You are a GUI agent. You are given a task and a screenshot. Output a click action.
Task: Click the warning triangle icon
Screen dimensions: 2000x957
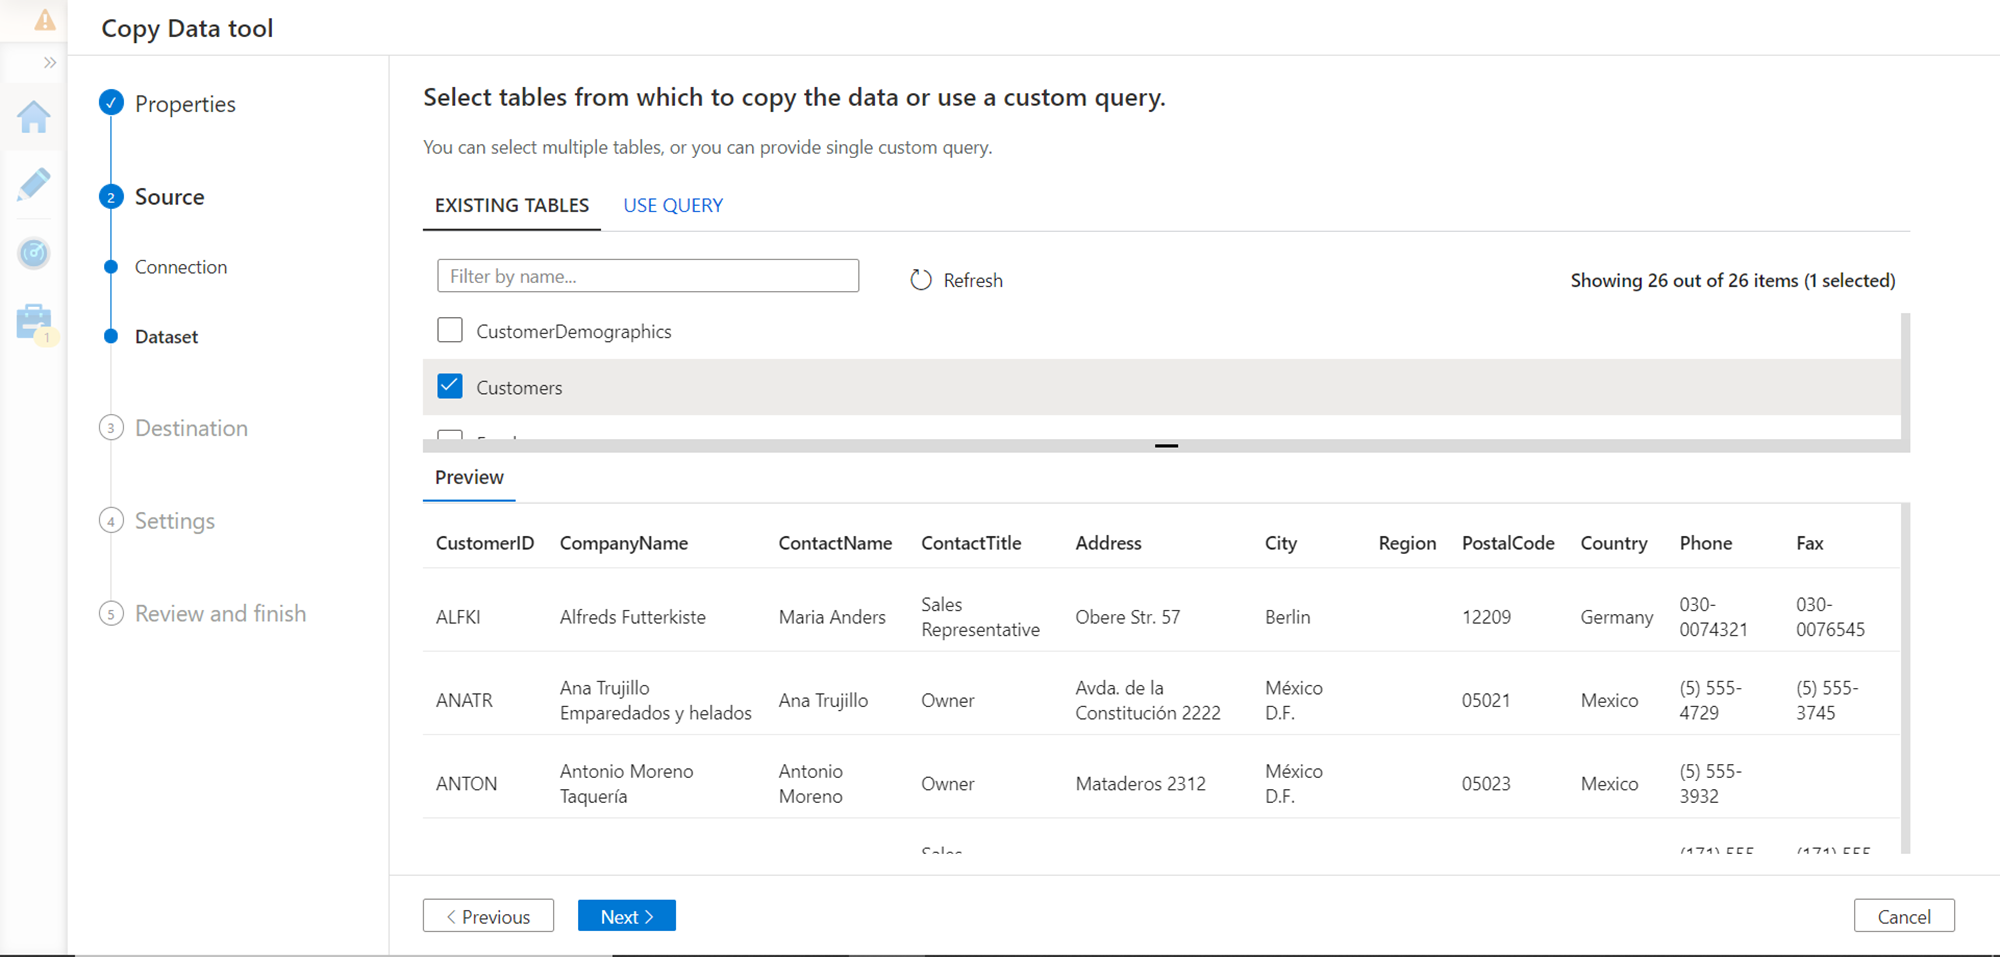coord(45,20)
